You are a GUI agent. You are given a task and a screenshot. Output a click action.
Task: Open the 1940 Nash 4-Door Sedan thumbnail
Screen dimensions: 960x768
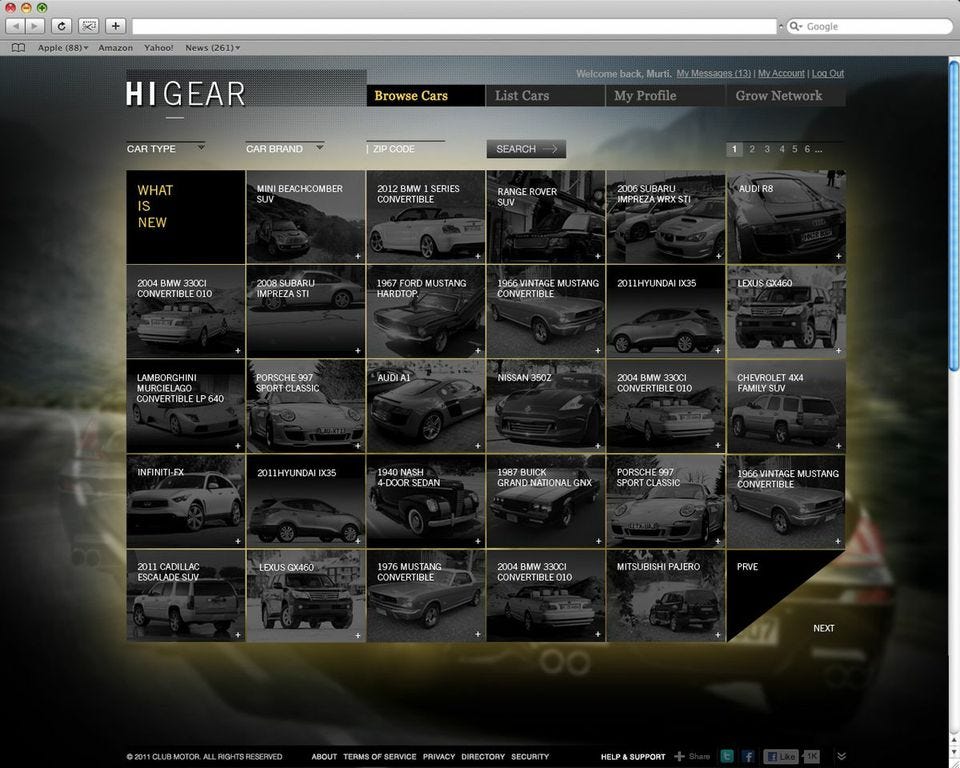point(426,501)
